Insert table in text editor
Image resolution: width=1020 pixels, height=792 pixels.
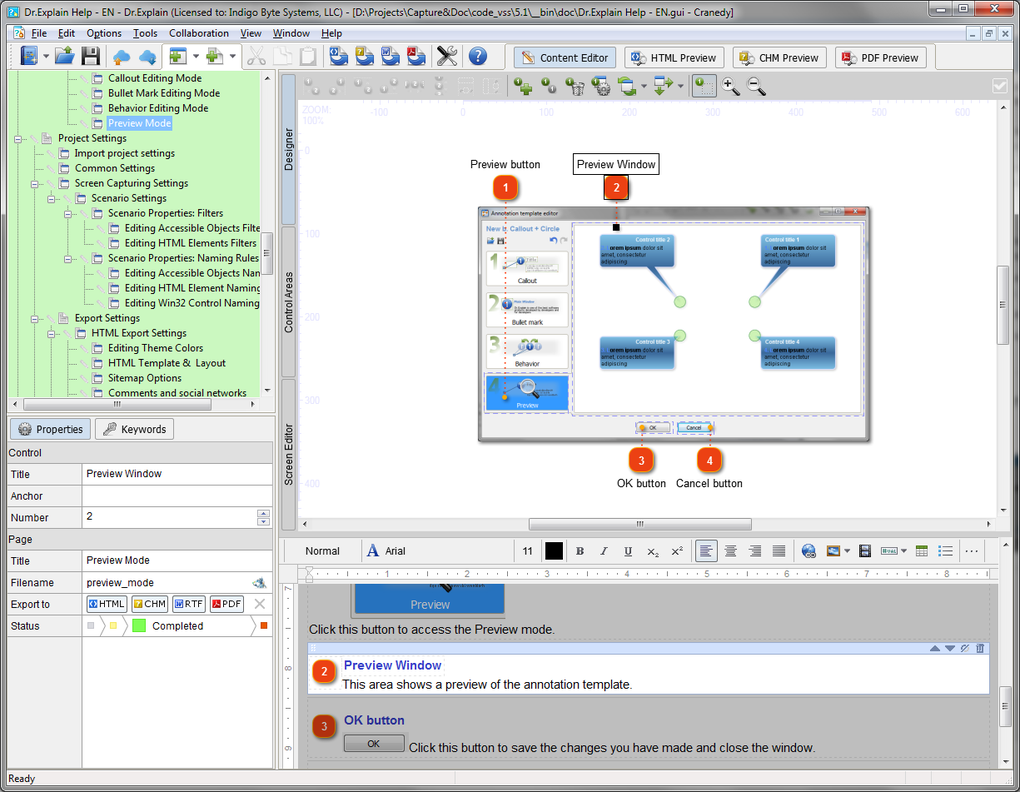[x=922, y=551]
